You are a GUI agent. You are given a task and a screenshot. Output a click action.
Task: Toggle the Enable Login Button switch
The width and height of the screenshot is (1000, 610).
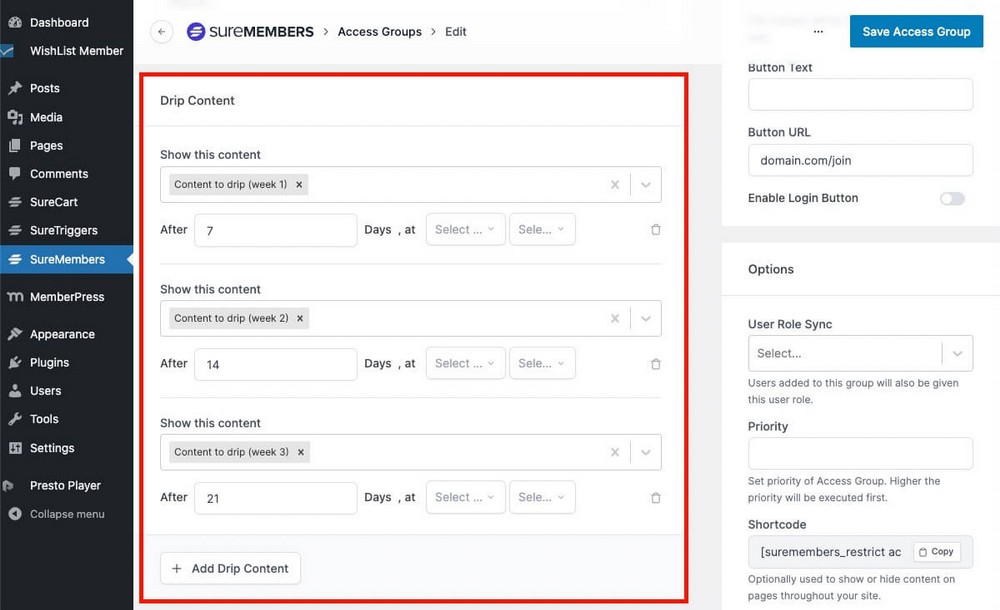pos(952,198)
